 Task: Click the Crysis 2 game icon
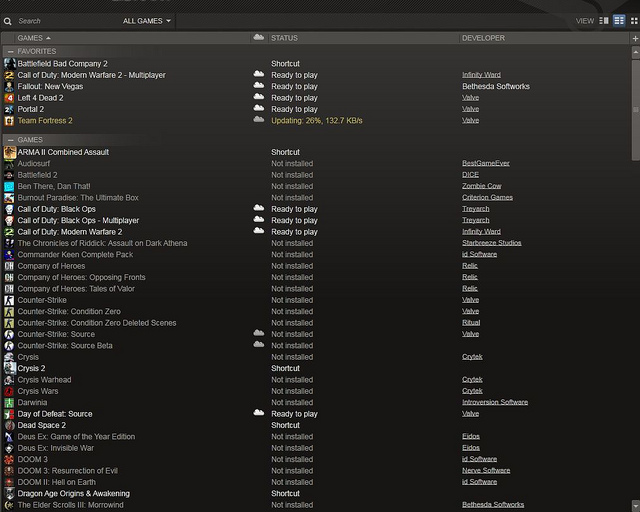coord(10,368)
